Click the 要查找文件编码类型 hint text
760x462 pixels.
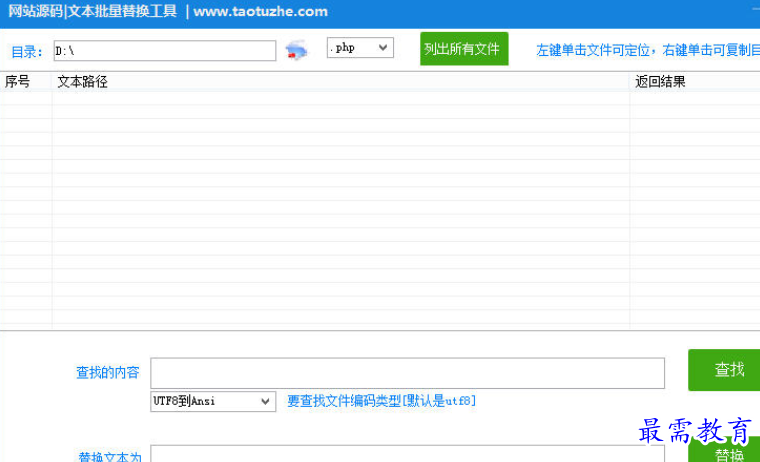tap(381, 401)
